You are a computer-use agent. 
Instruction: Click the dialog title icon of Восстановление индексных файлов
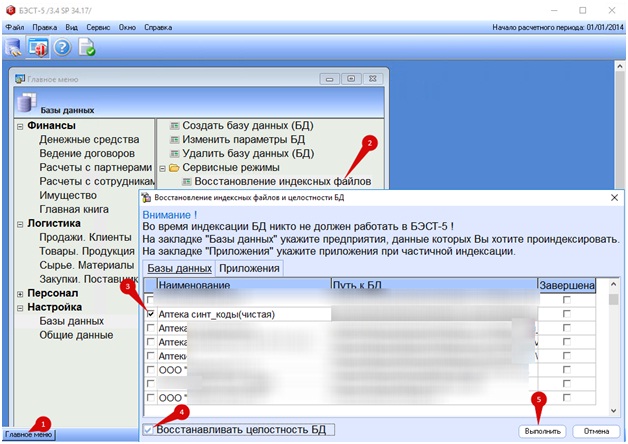click(147, 197)
